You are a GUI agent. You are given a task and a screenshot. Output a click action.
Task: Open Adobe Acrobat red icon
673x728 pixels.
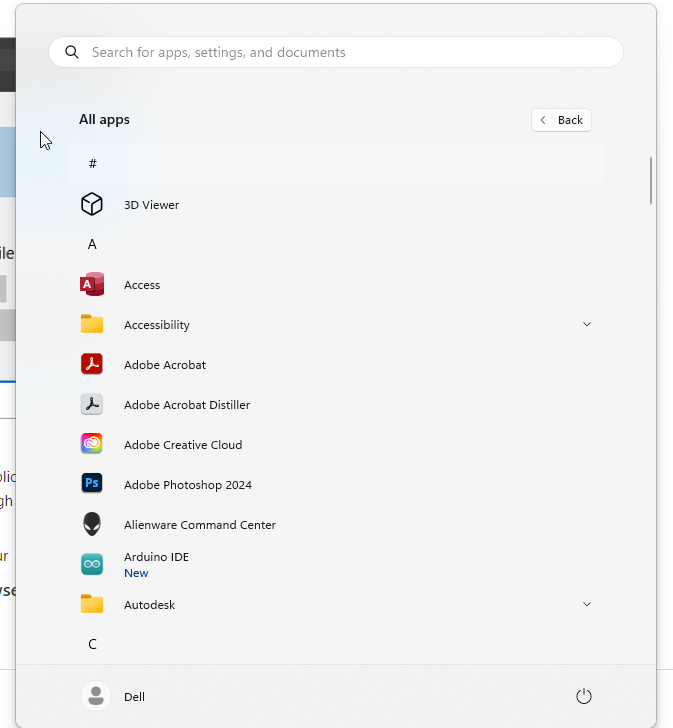[92, 364]
